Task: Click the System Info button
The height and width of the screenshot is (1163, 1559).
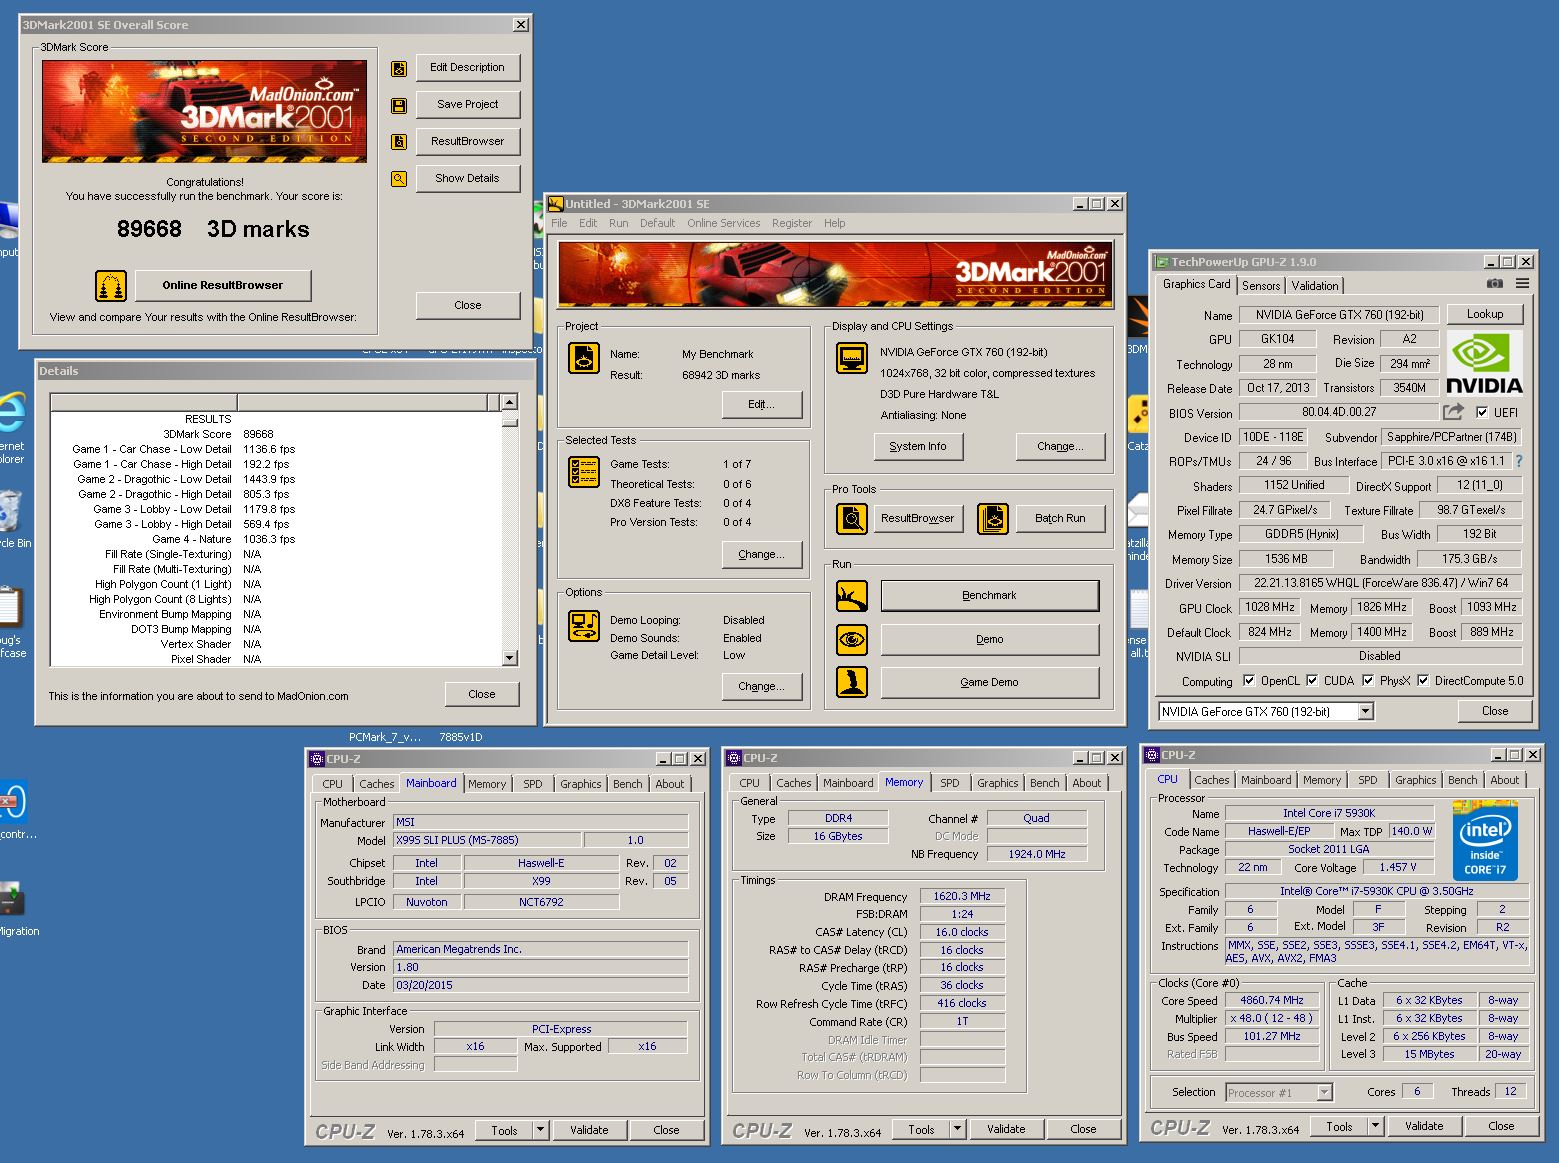Action: pos(918,447)
